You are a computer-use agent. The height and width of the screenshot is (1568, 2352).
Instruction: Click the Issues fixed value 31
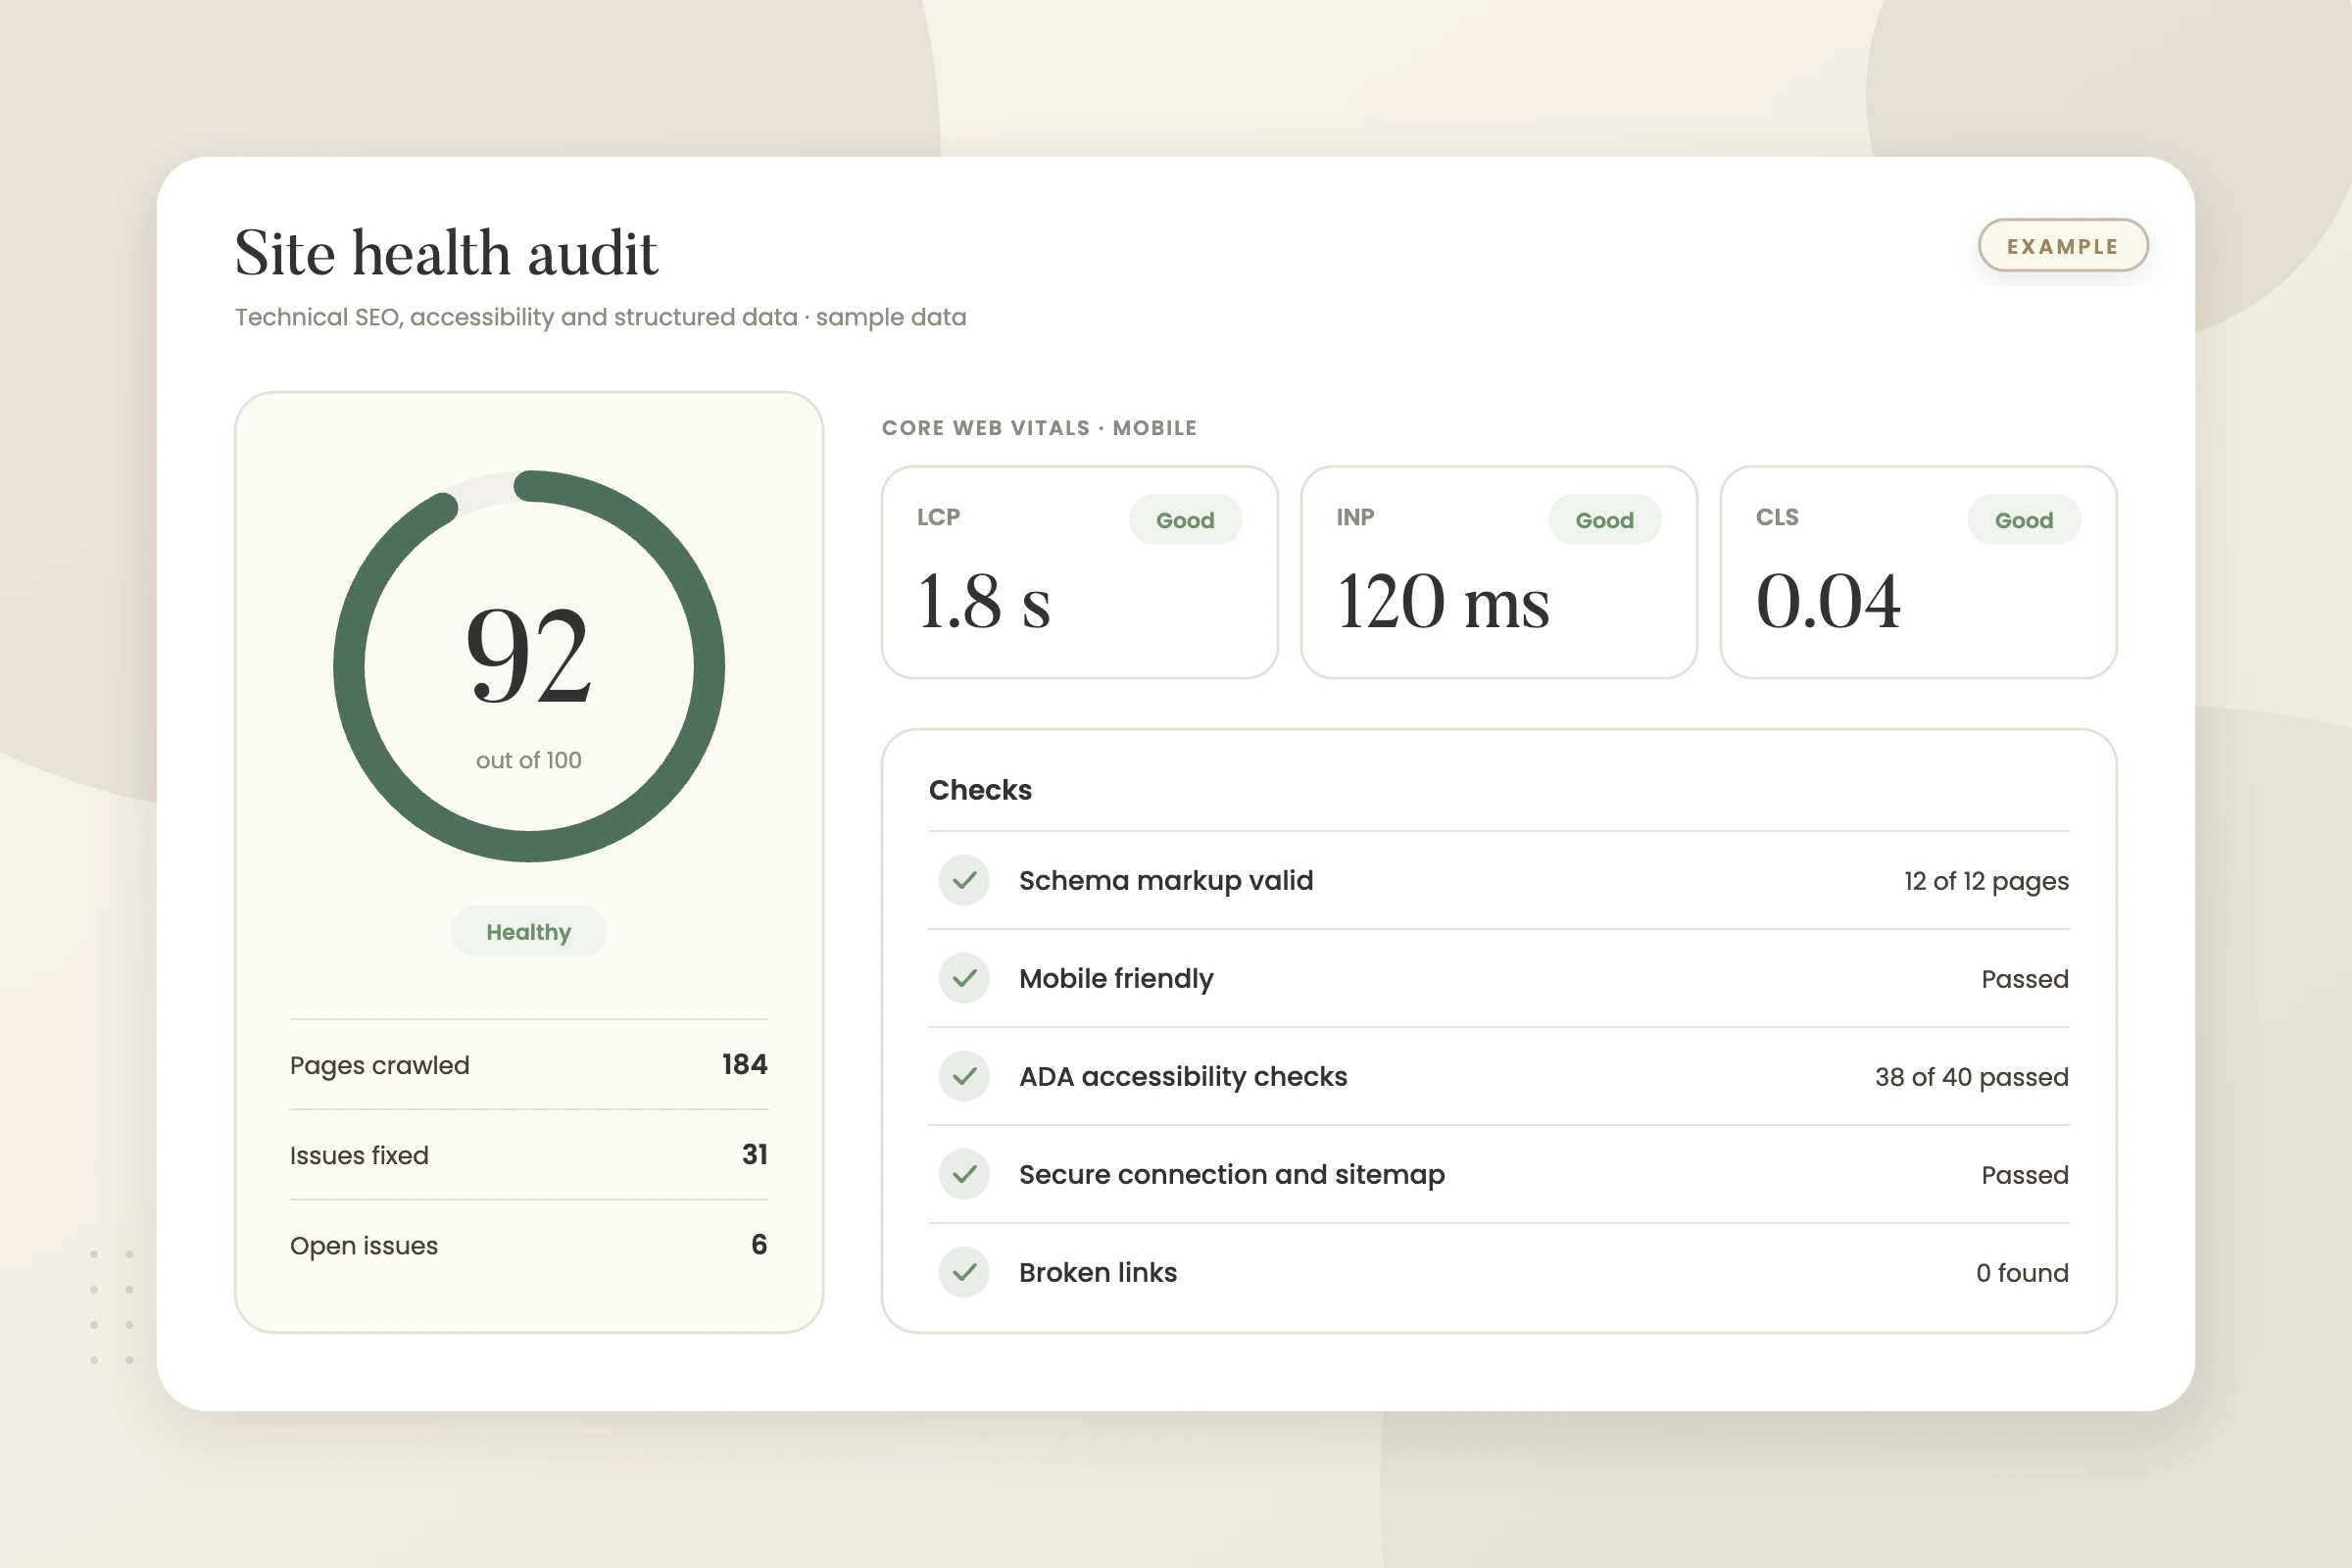pos(755,1154)
